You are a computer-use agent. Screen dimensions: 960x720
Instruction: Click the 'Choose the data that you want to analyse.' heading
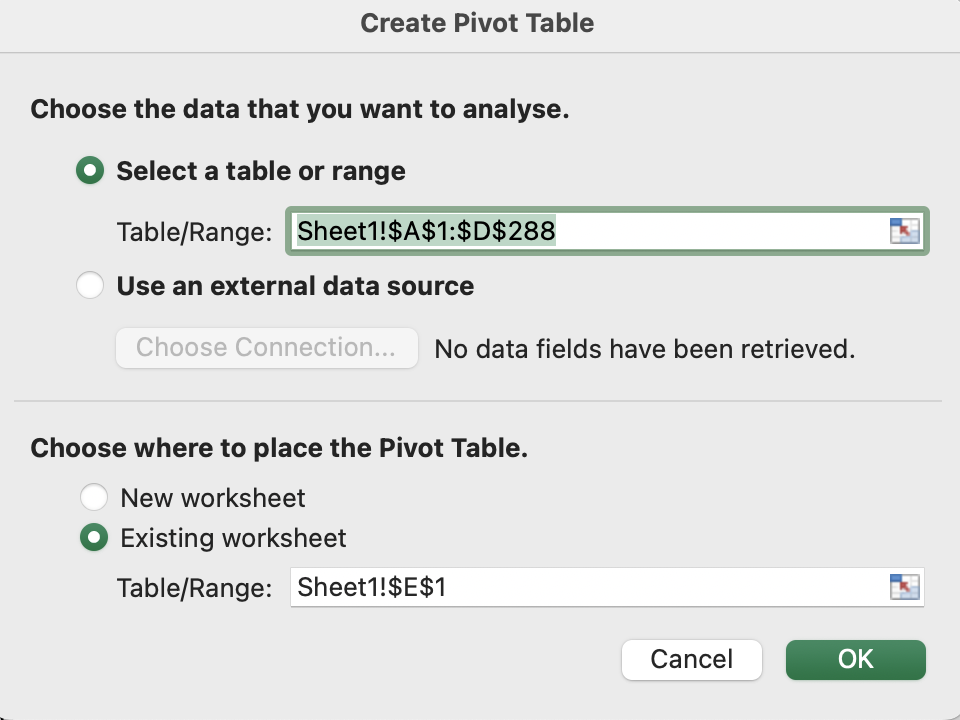300,109
